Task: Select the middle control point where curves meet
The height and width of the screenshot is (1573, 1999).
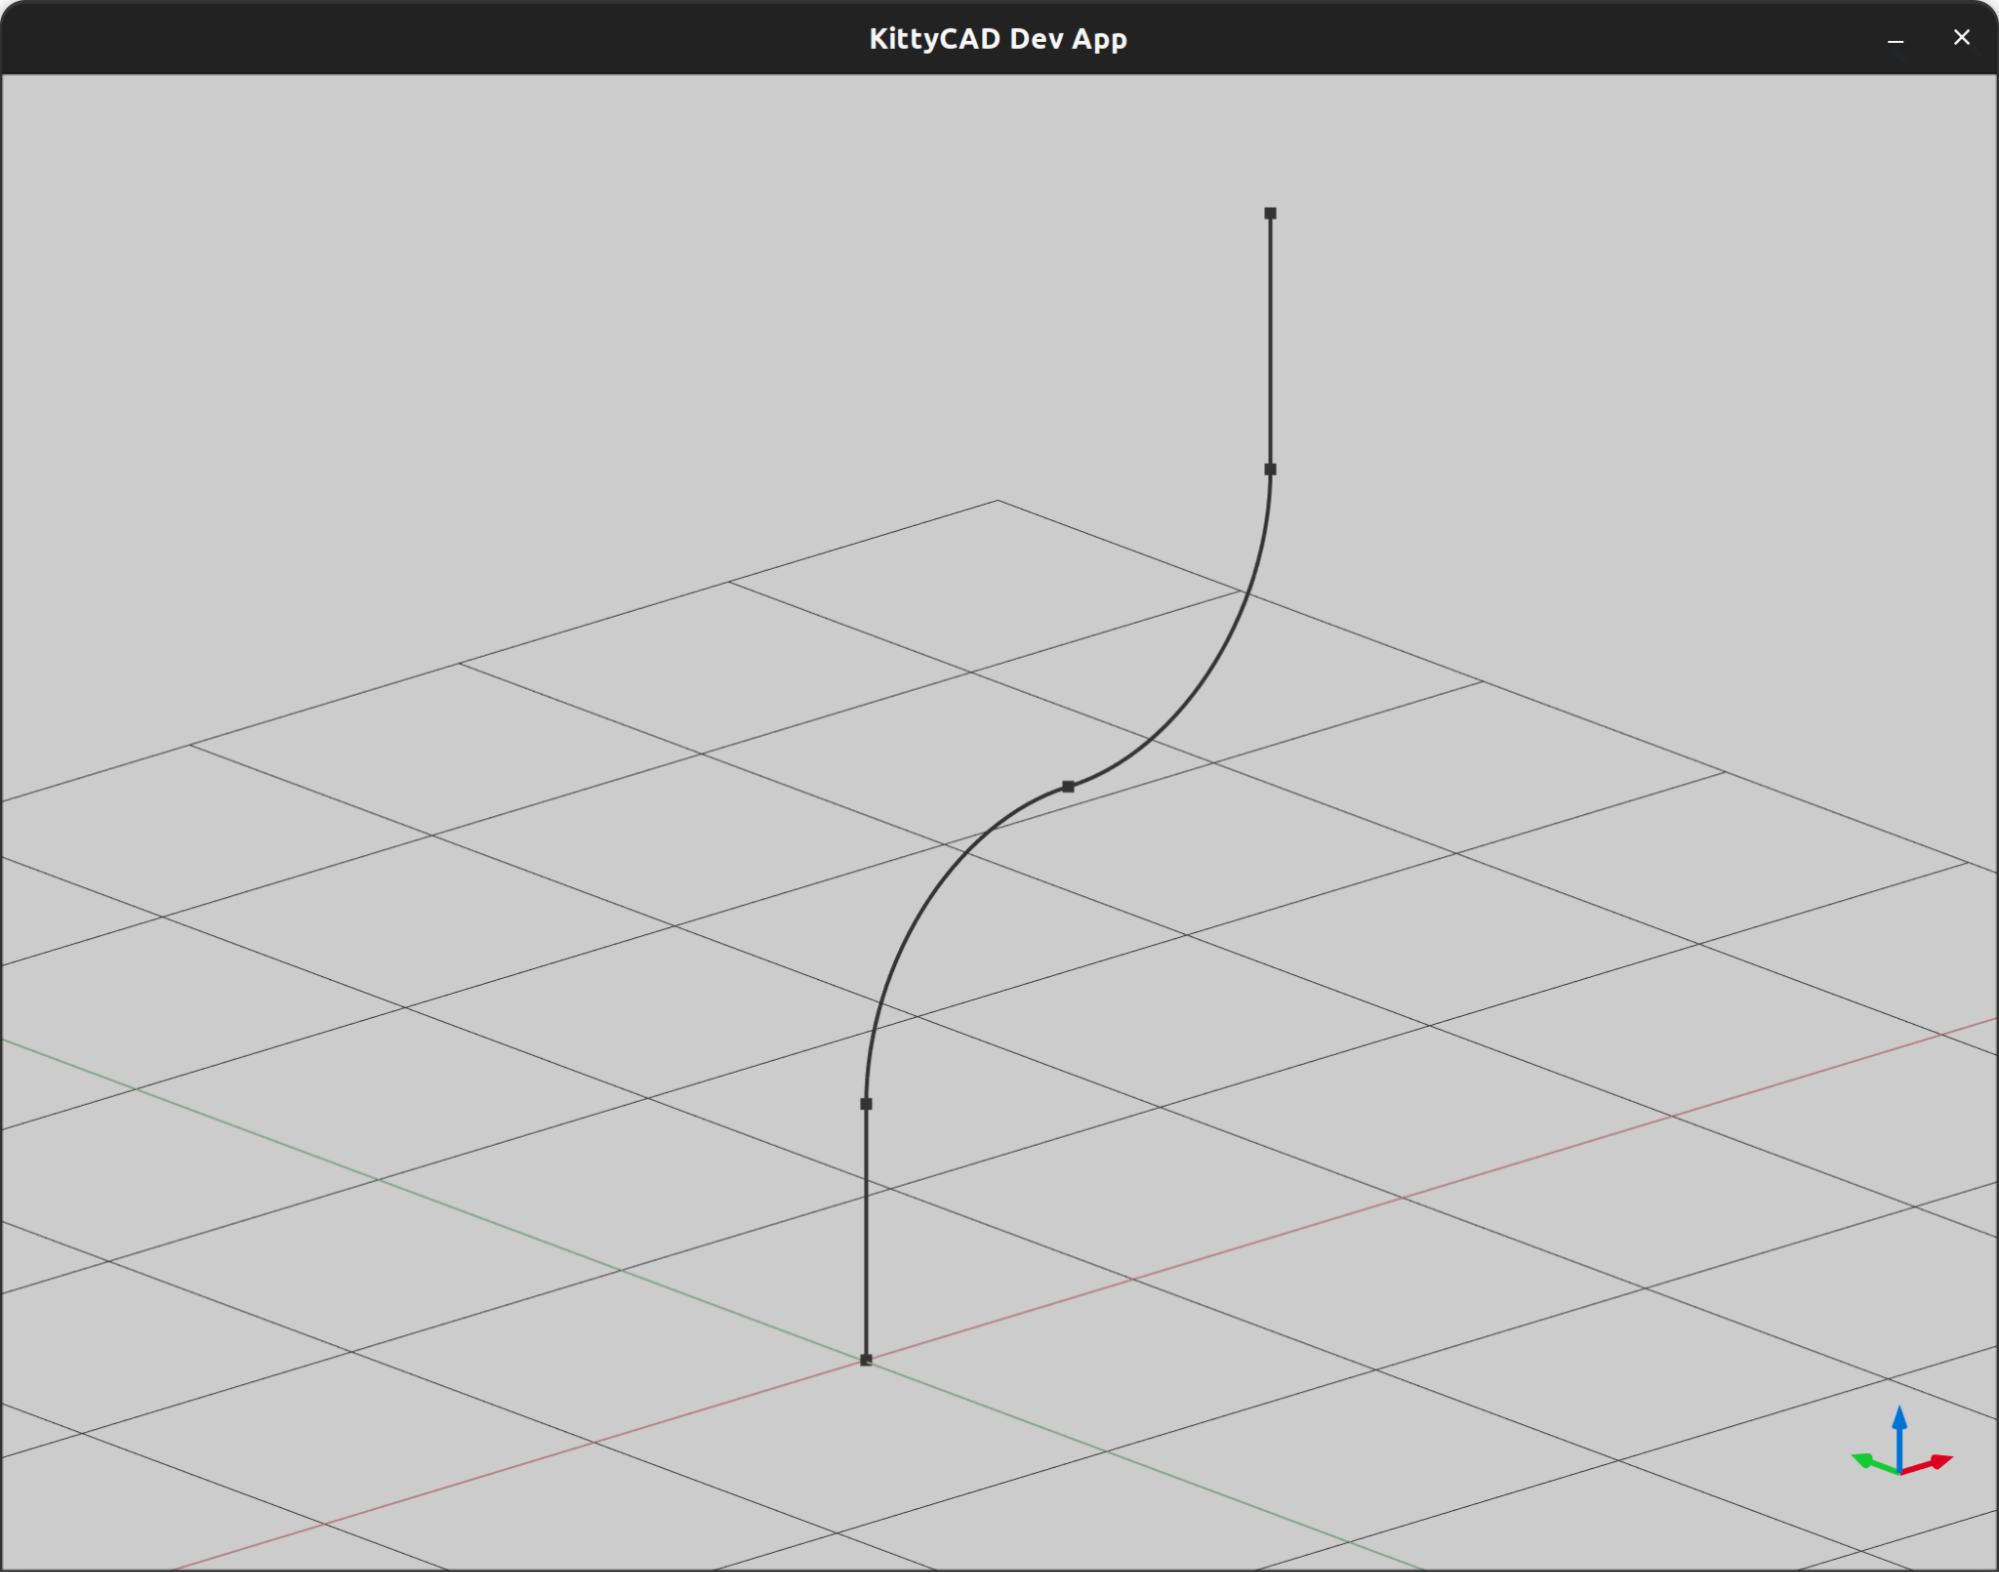Action: (x=1069, y=787)
